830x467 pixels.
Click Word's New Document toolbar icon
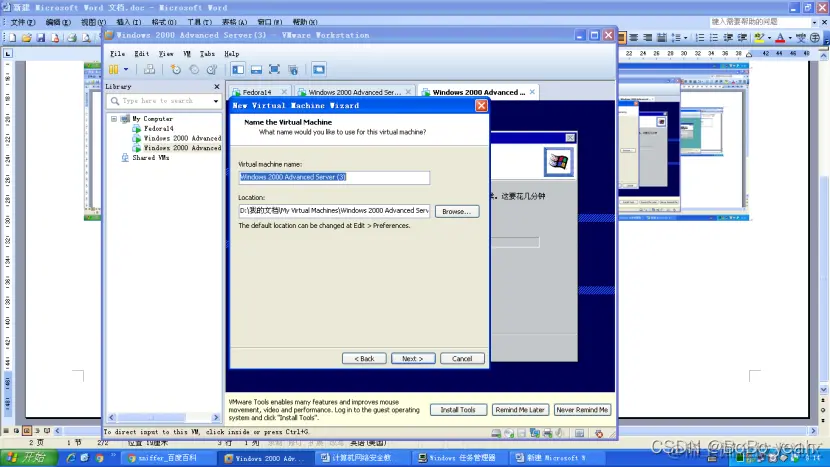pyautogui.click(x=13, y=38)
